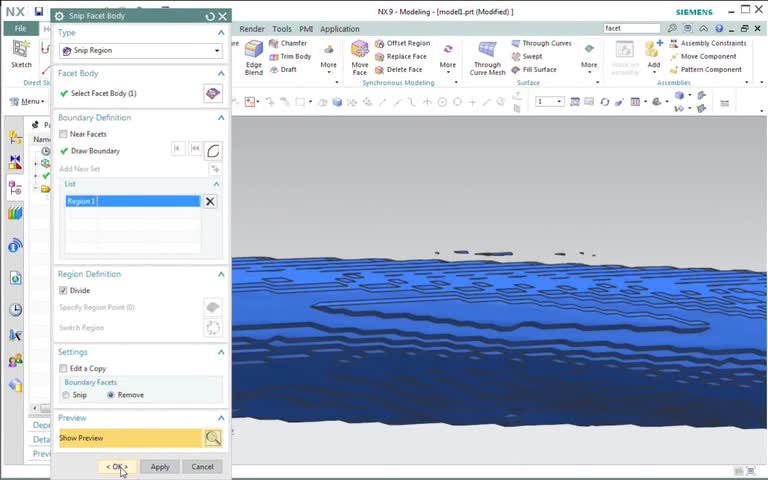This screenshot has height=480, width=768.
Task: Select the Fill Surface command
Action: (534, 70)
